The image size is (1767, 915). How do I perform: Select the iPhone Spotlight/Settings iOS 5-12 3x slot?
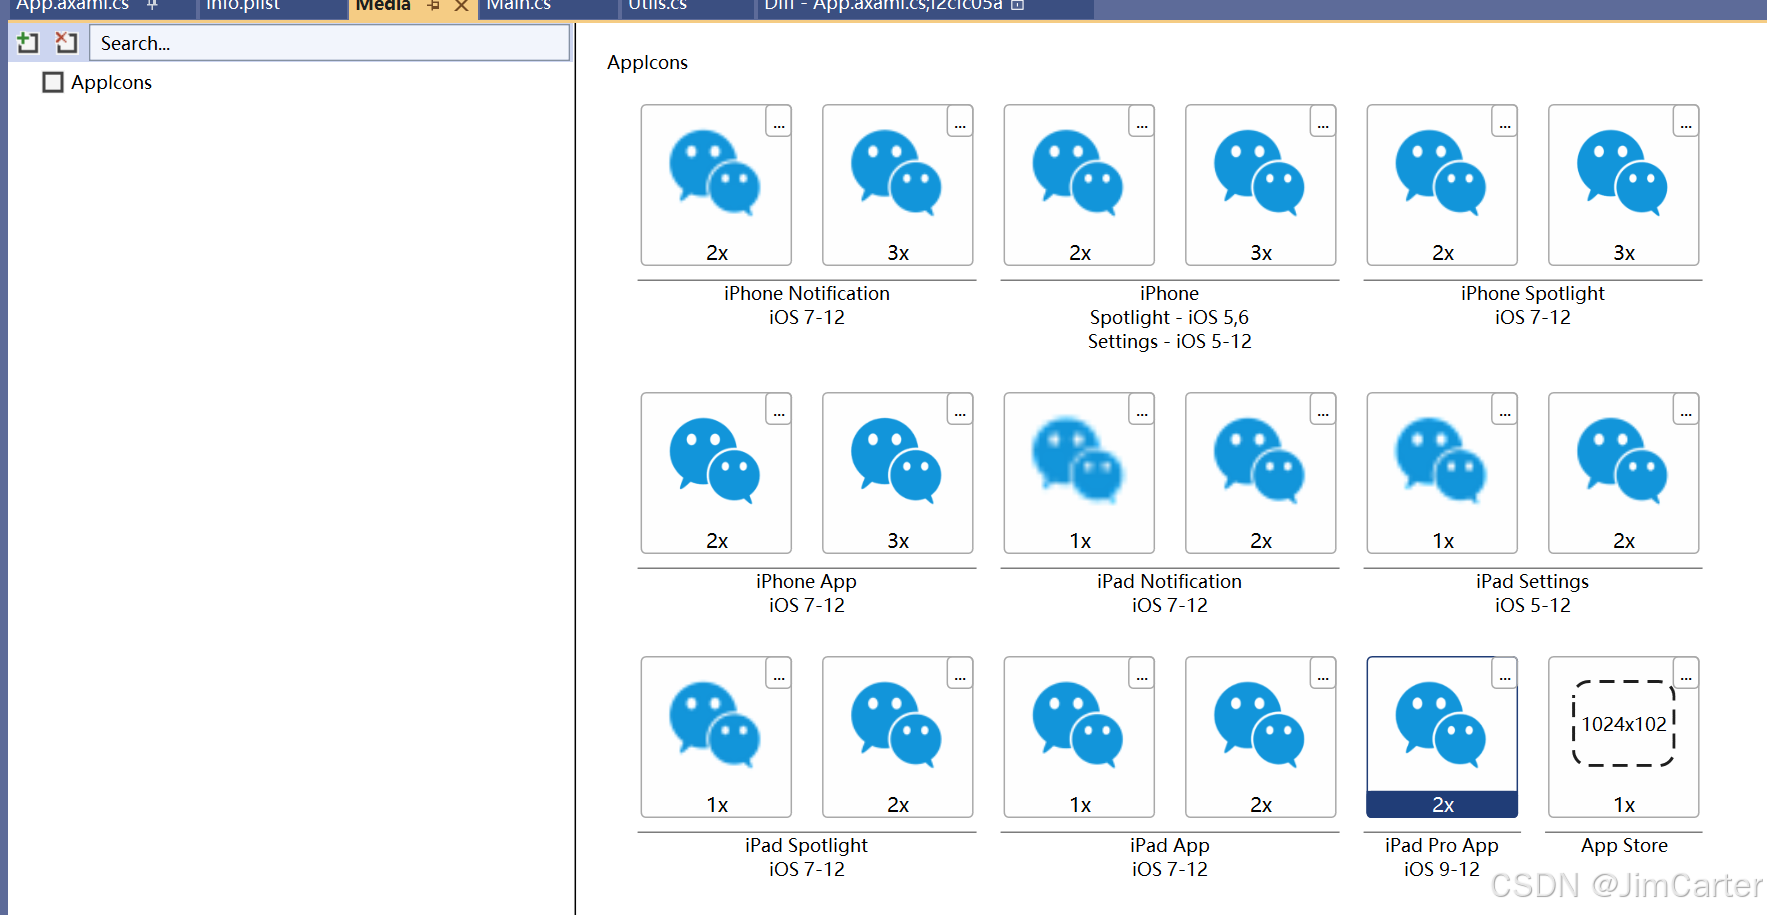[x=1260, y=185]
